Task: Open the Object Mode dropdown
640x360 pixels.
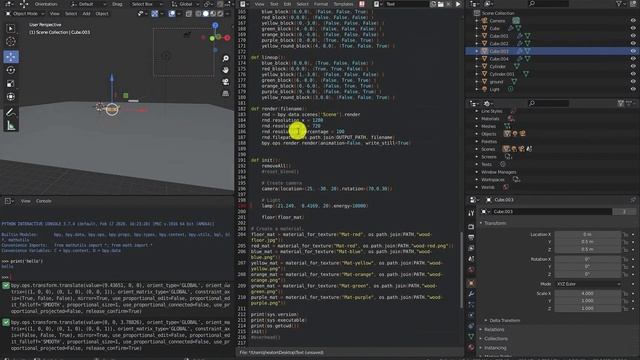Action: pyautogui.click(x=25, y=13)
